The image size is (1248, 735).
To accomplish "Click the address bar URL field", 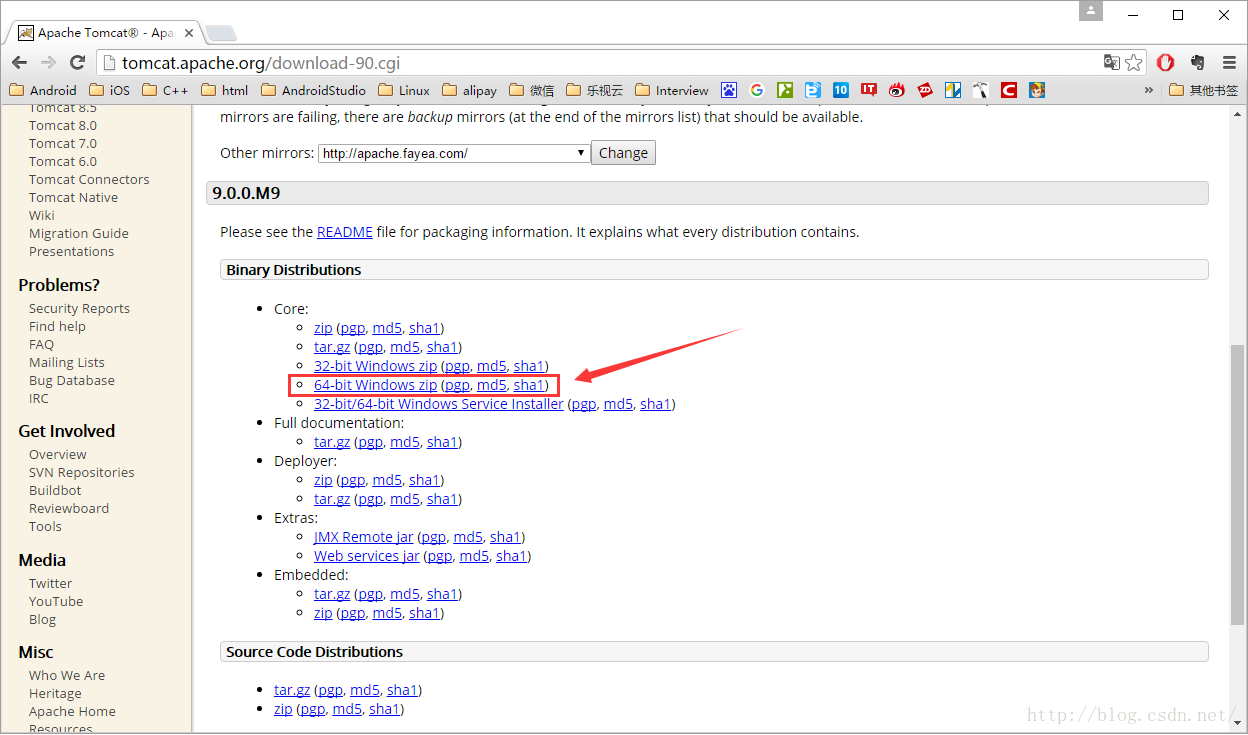I will (600, 62).
